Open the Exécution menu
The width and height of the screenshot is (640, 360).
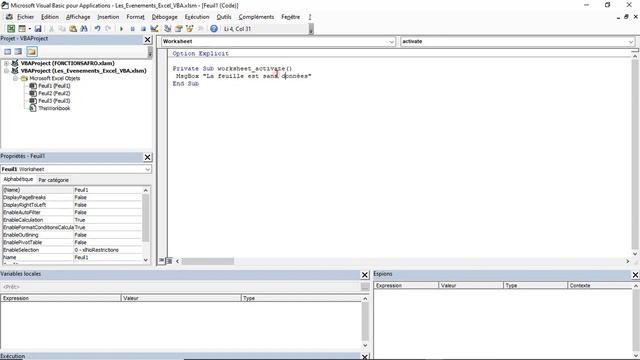197,17
